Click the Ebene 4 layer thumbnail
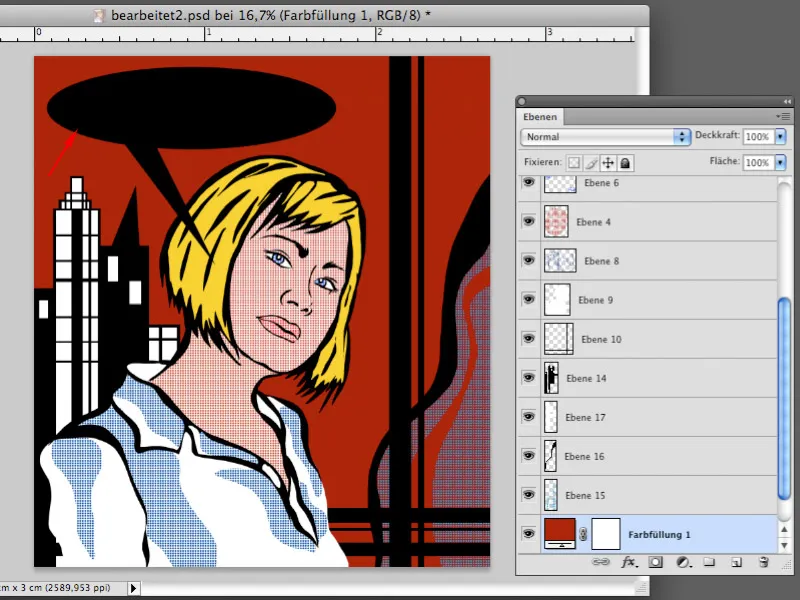 click(556, 221)
